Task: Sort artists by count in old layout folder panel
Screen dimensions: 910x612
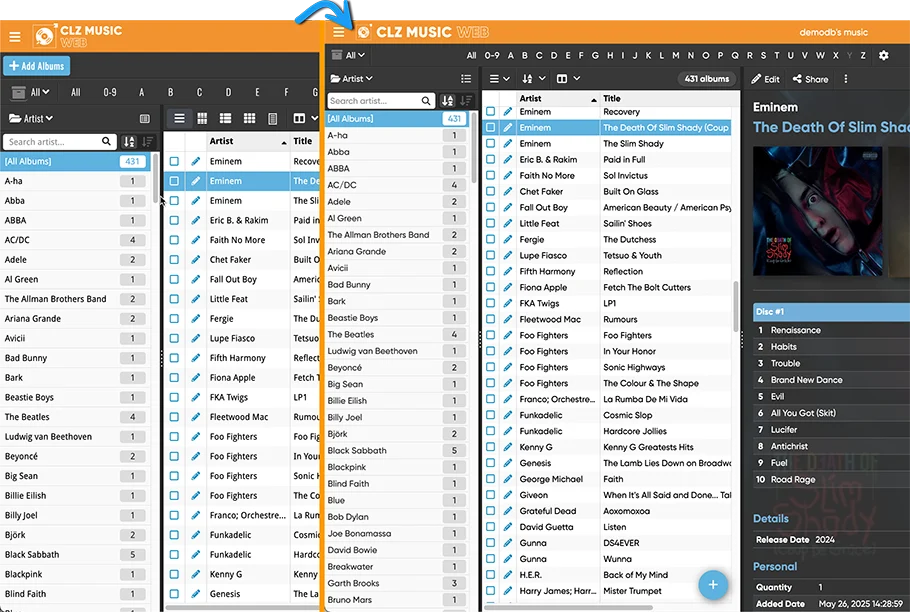Action: pos(147,142)
